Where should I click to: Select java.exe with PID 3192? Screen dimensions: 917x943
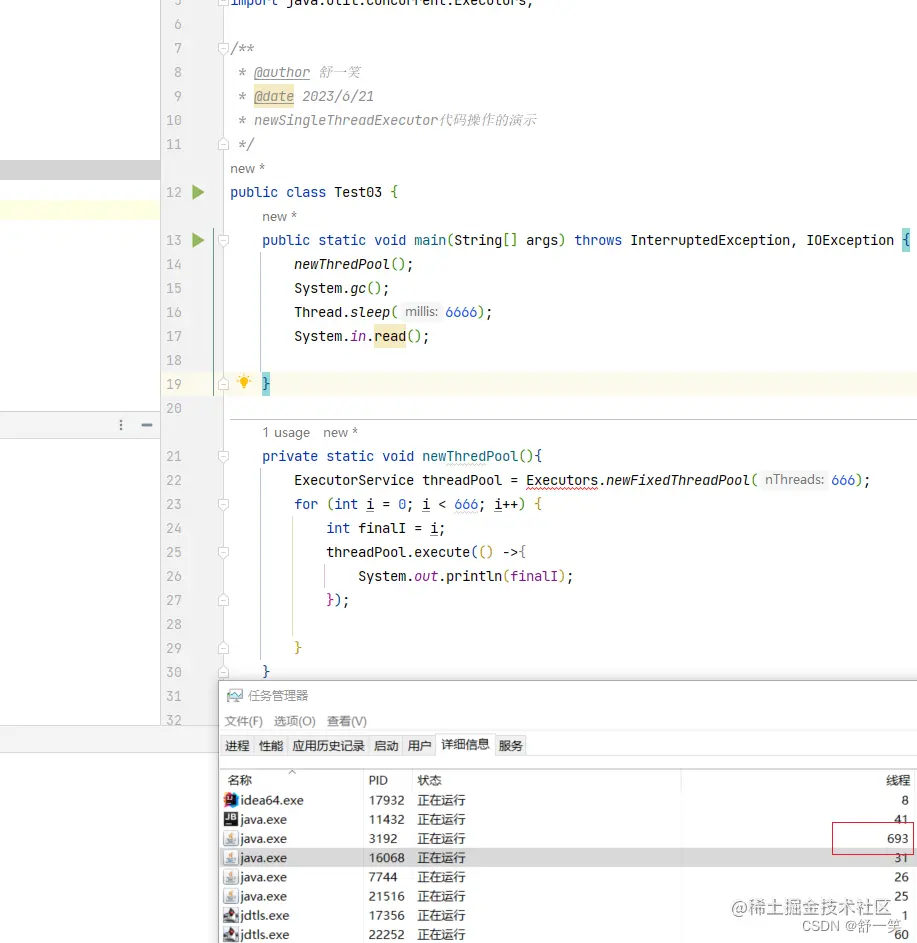pyautogui.click(x=568, y=839)
